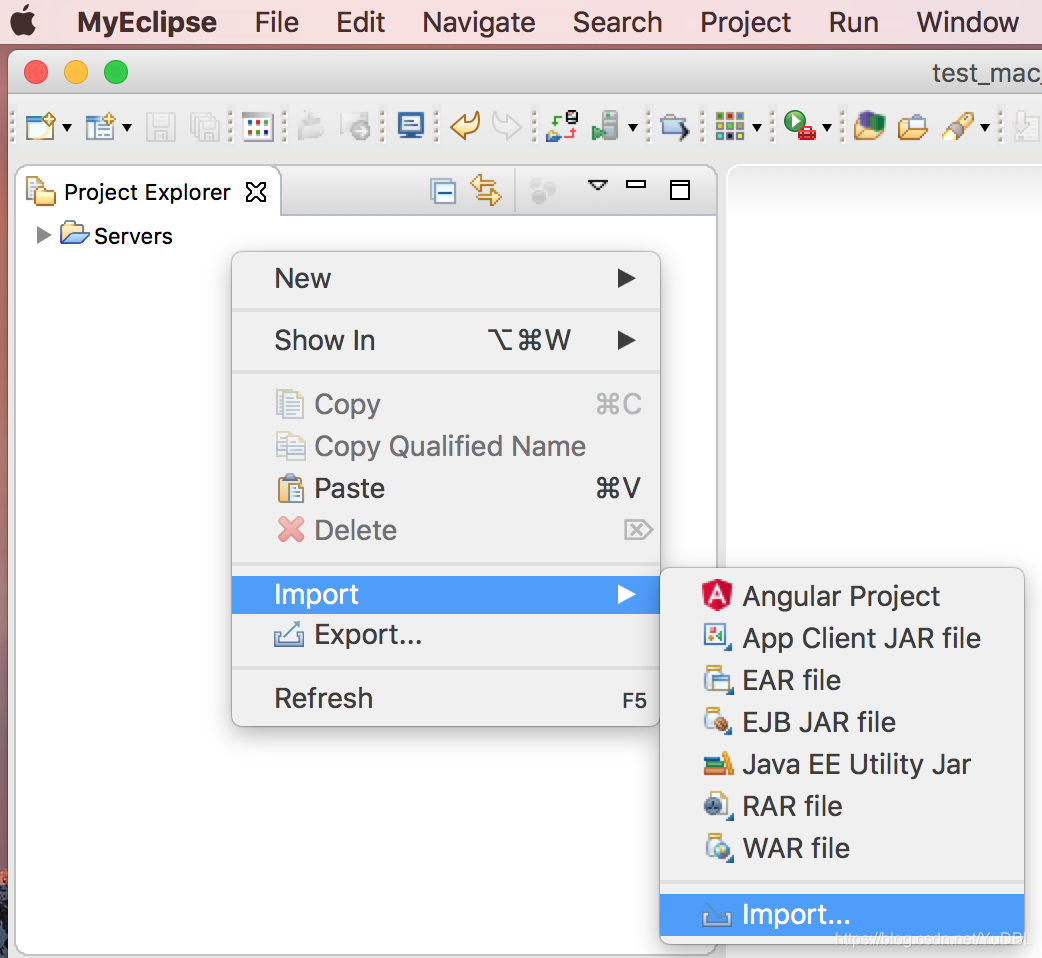Click the colored dots grid toolbar icon
Image resolution: width=1042 pixels, height=958 pixels.
coord(258,126)
